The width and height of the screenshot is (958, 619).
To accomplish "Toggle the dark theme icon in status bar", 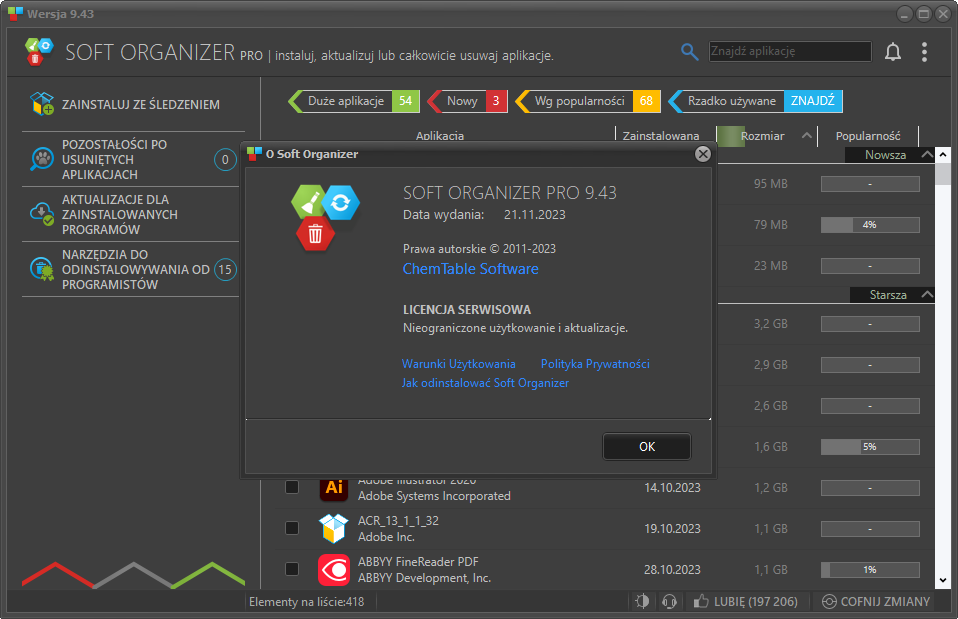I will coord(642,601).
